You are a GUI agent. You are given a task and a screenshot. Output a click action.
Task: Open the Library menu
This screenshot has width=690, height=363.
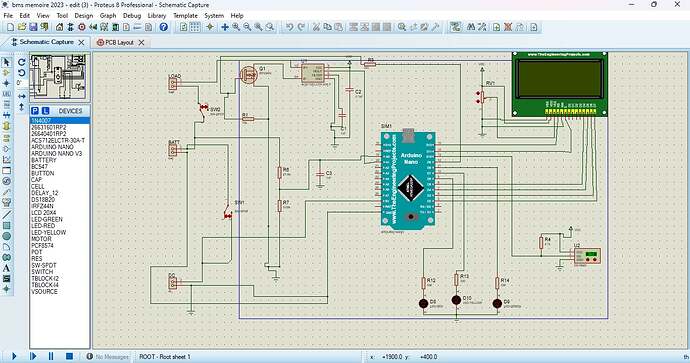click(157, 15)
